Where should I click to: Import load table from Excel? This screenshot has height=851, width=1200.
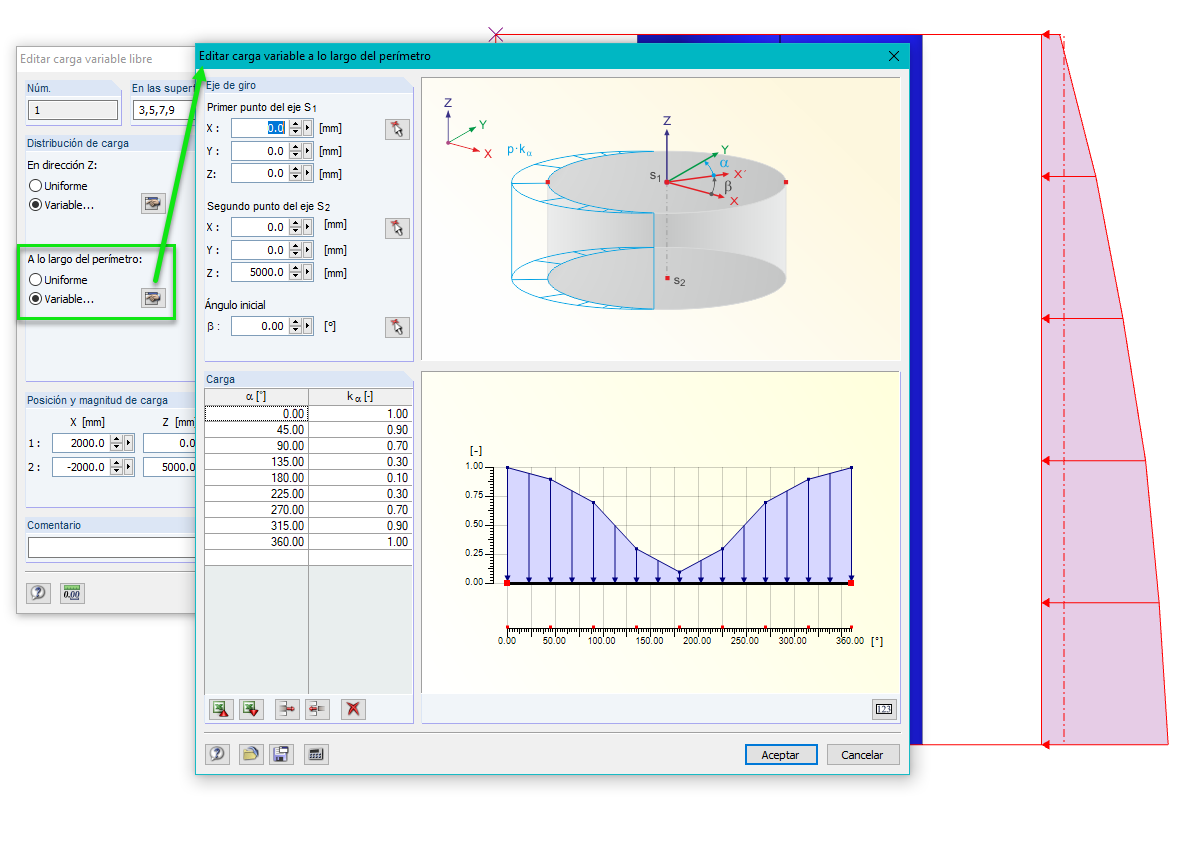coord(251,709)
